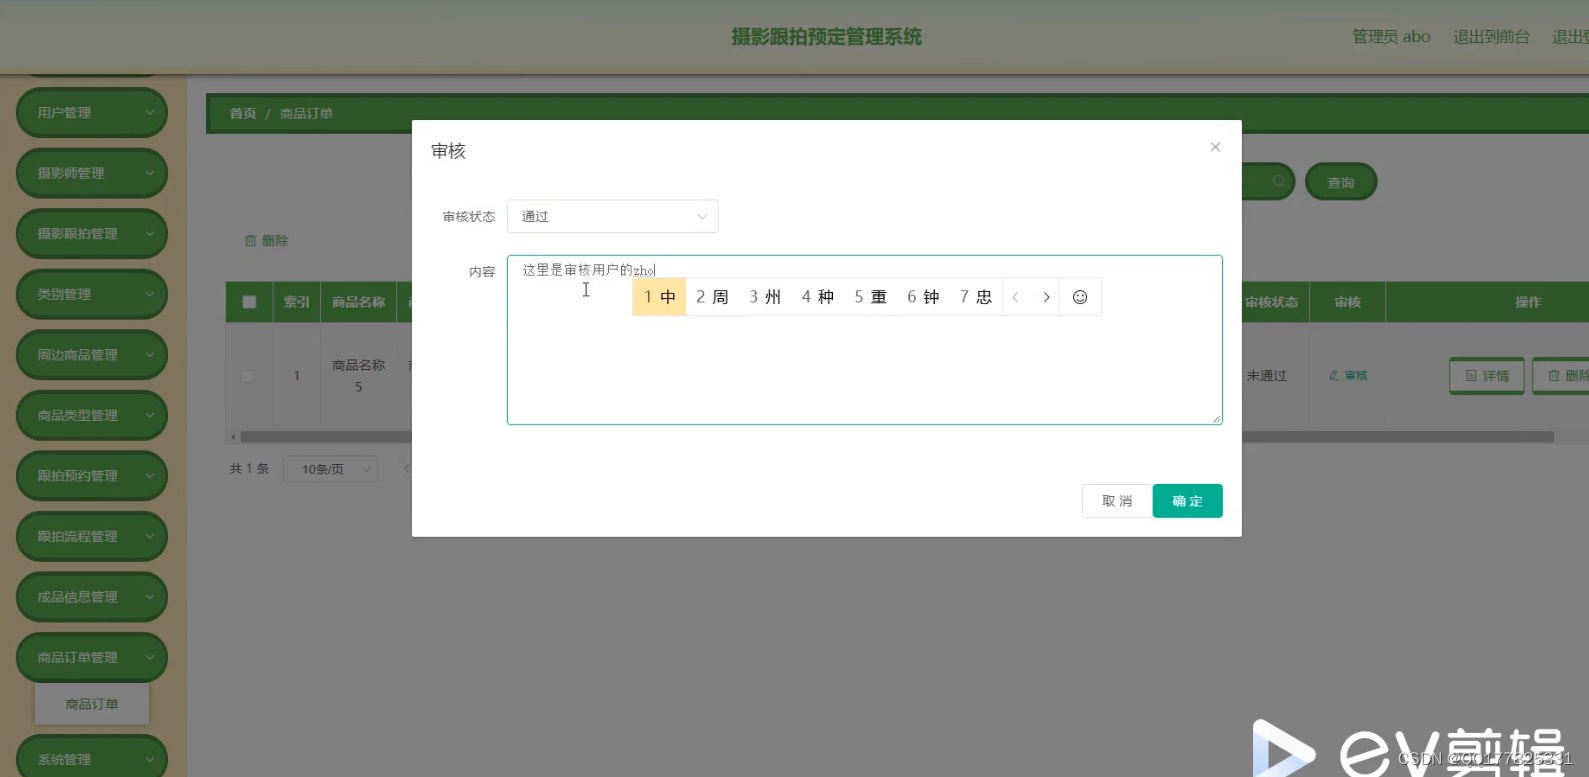Expand the 系统管理 sidebar menu
This screenshot has width=1589, height=777.
(92, 758)
